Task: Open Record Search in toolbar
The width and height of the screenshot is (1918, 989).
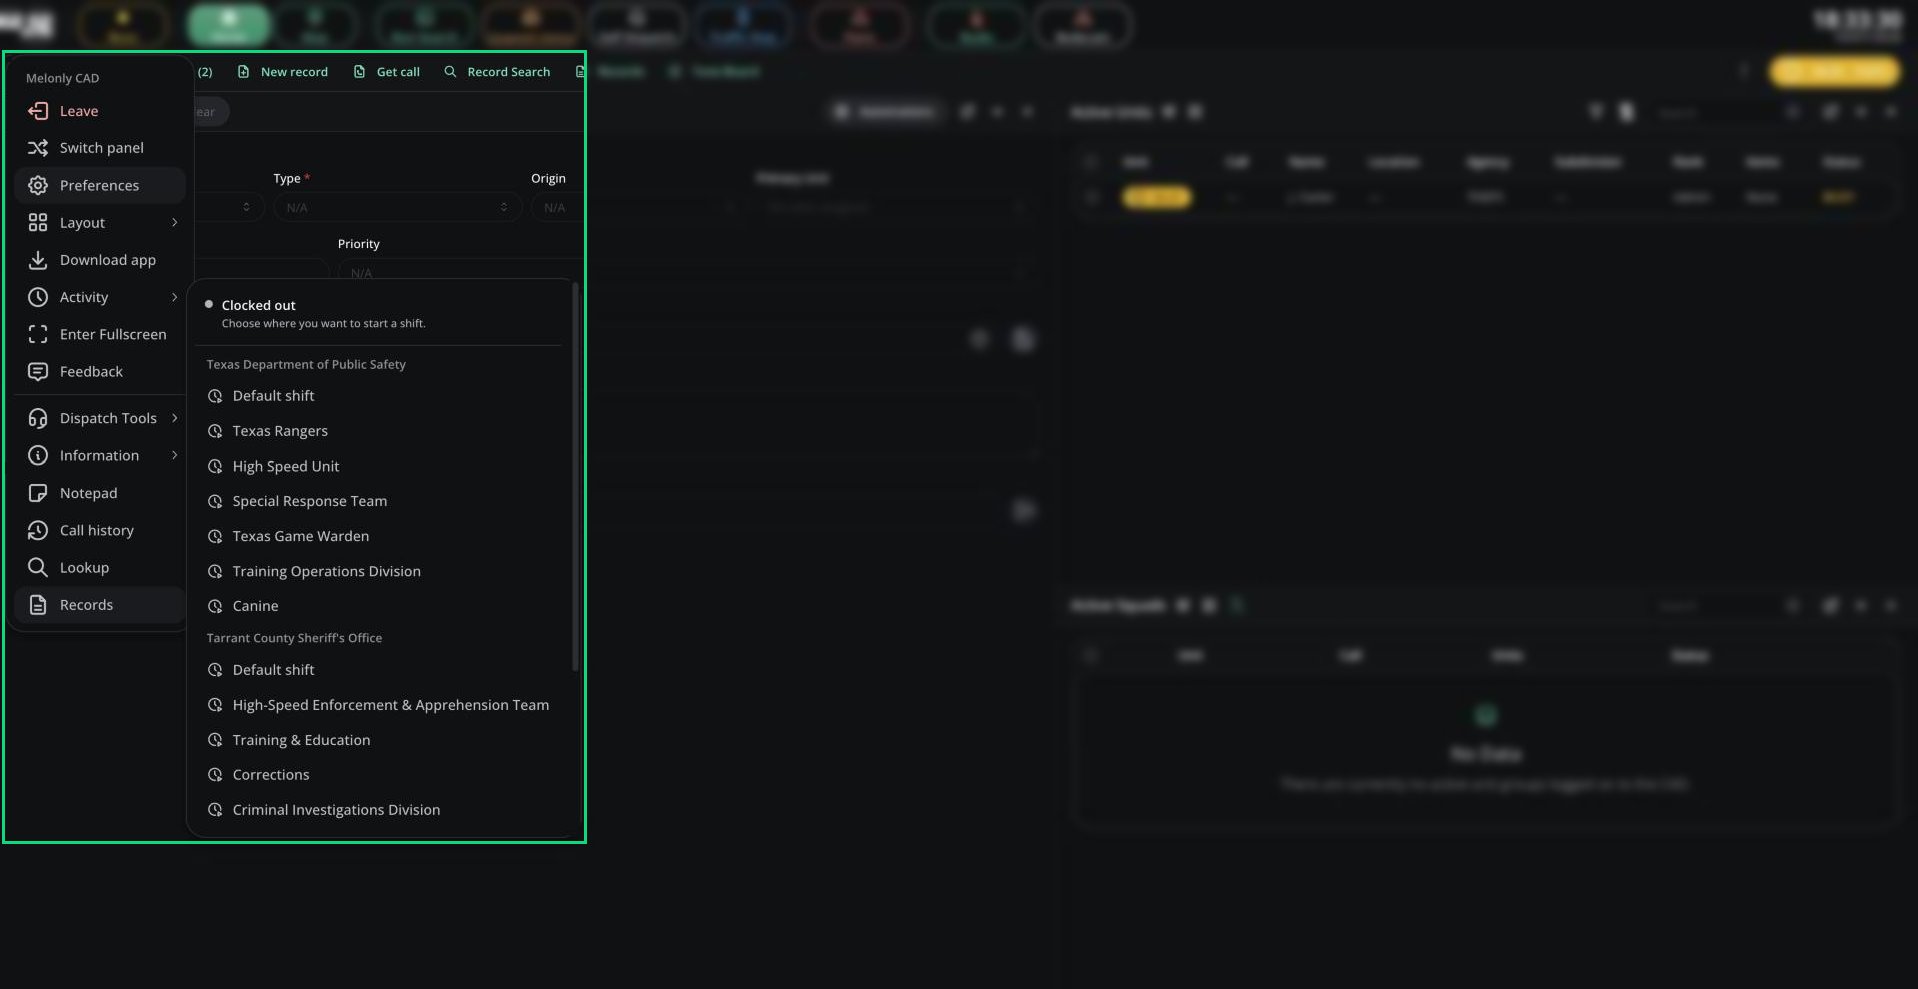Action: (497, 72)
